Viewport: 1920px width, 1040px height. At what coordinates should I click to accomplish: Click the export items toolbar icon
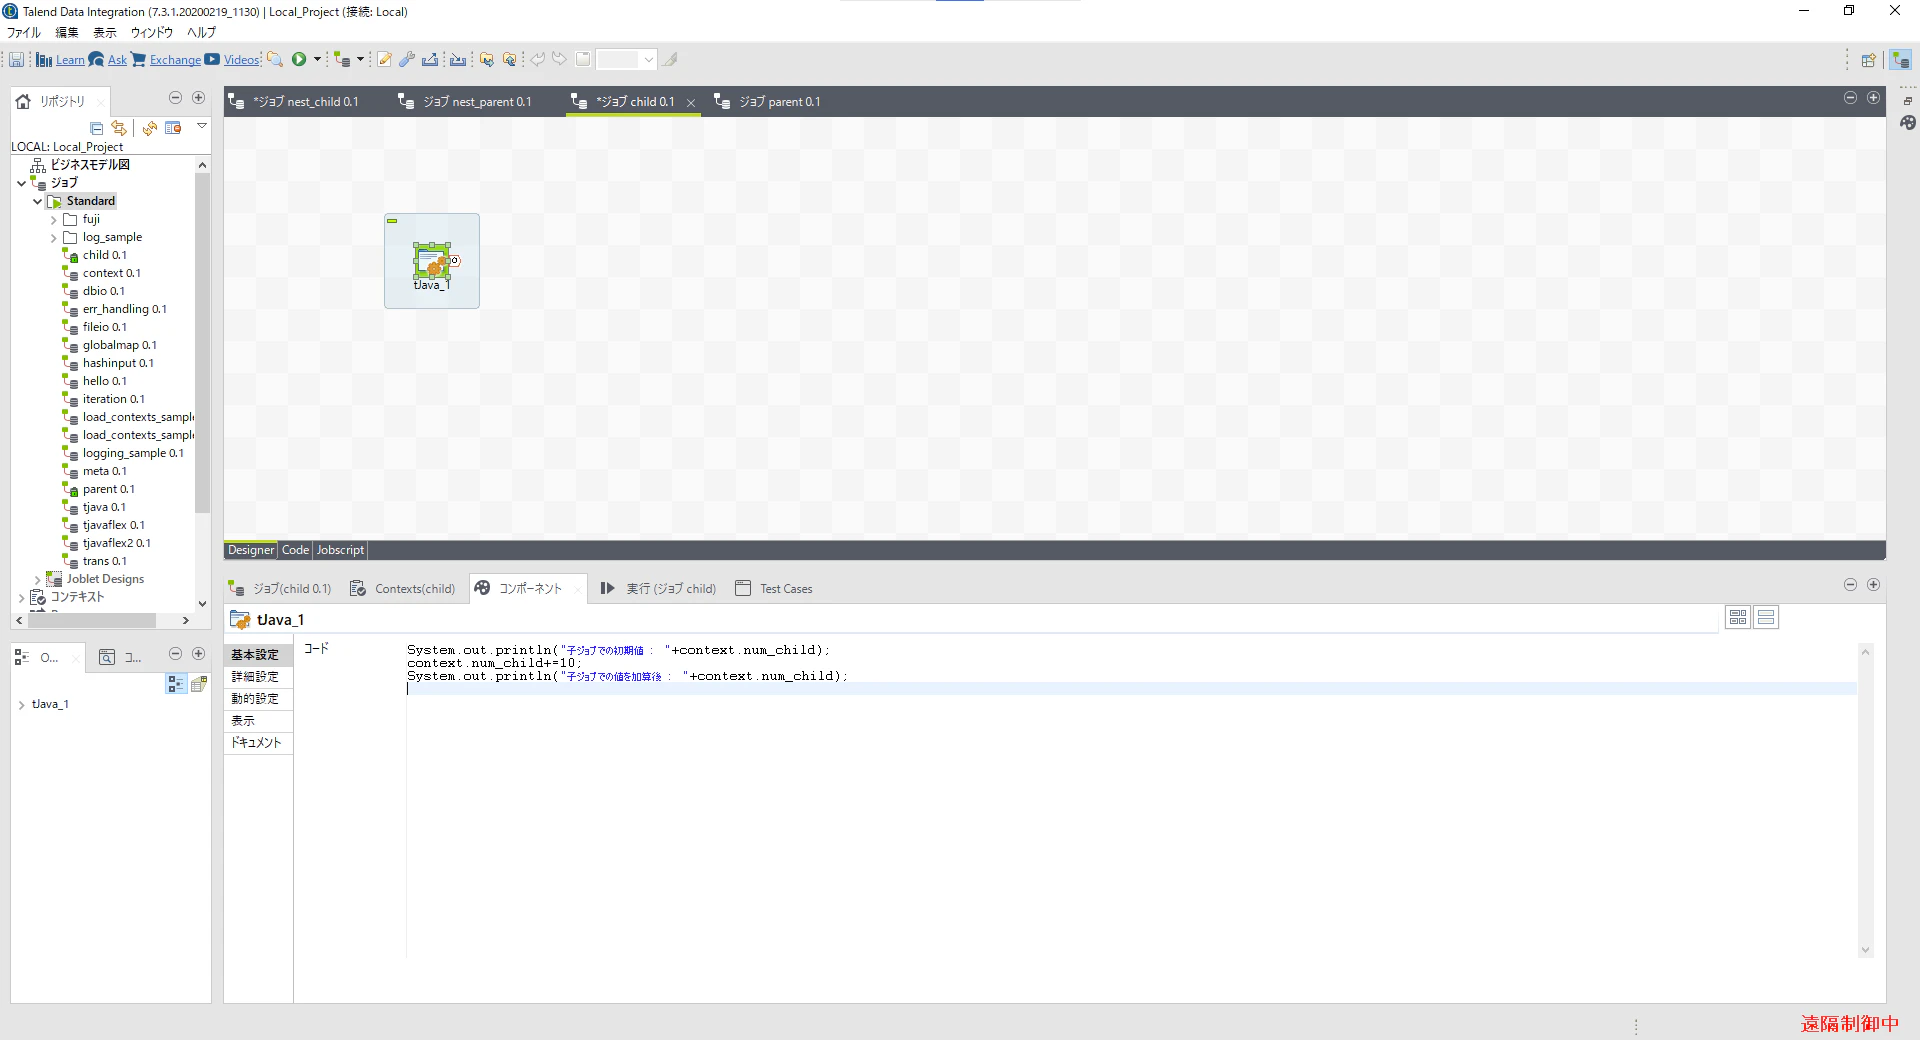[430, 59]
